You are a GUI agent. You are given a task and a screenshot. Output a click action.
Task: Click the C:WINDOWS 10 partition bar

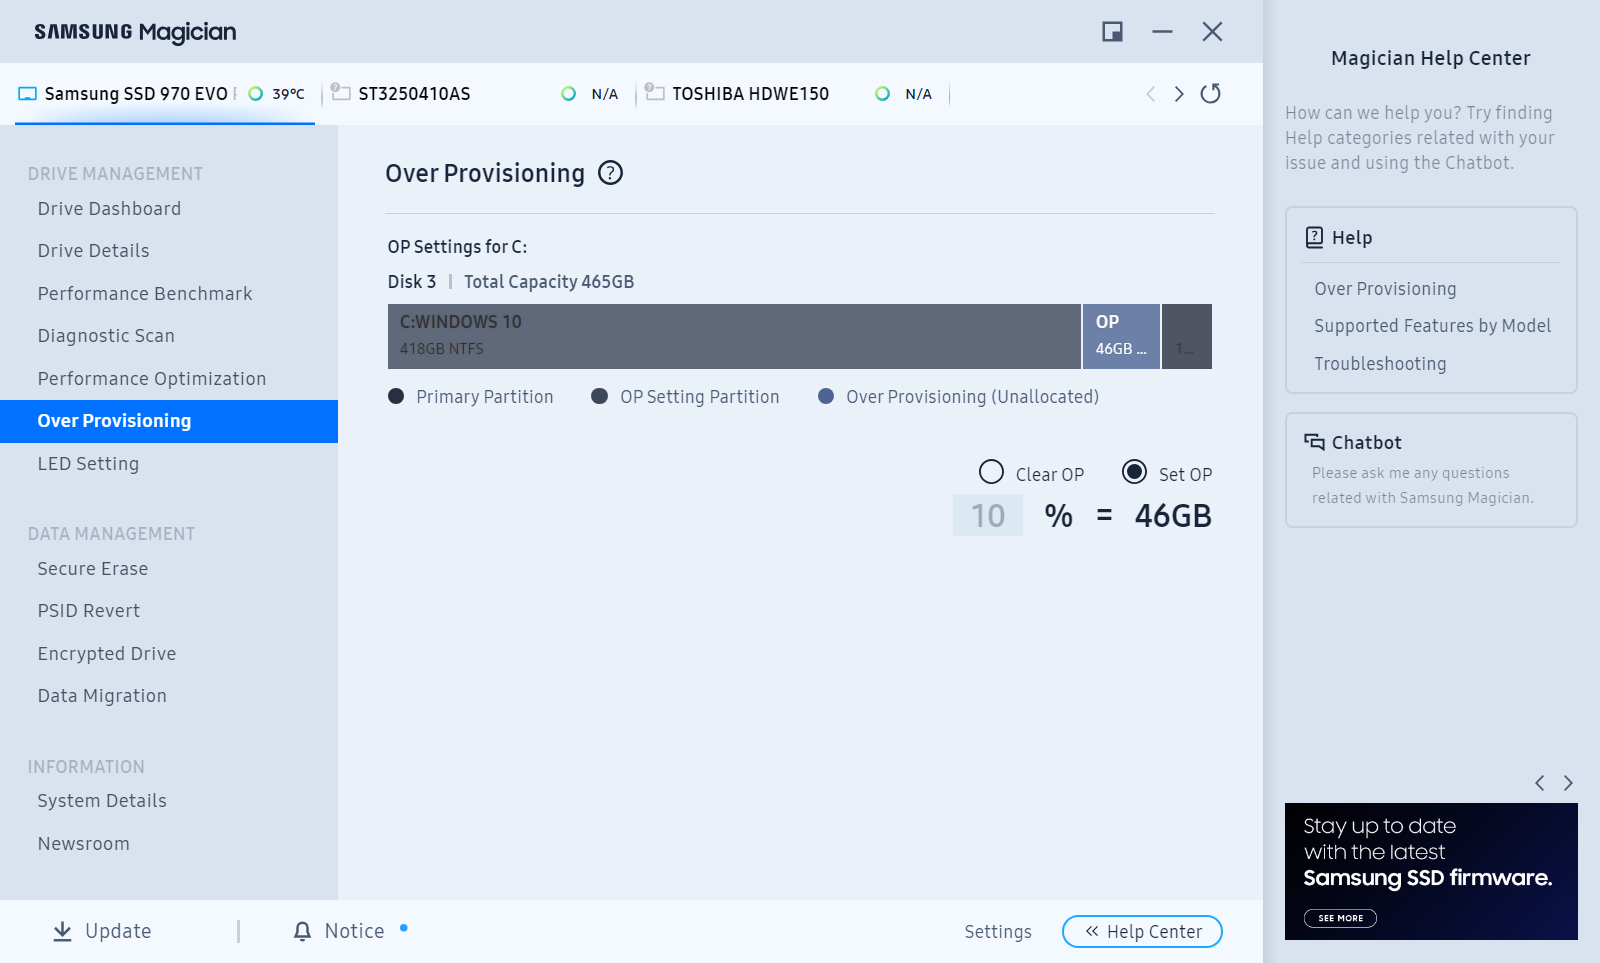click(x=734, y=336)
